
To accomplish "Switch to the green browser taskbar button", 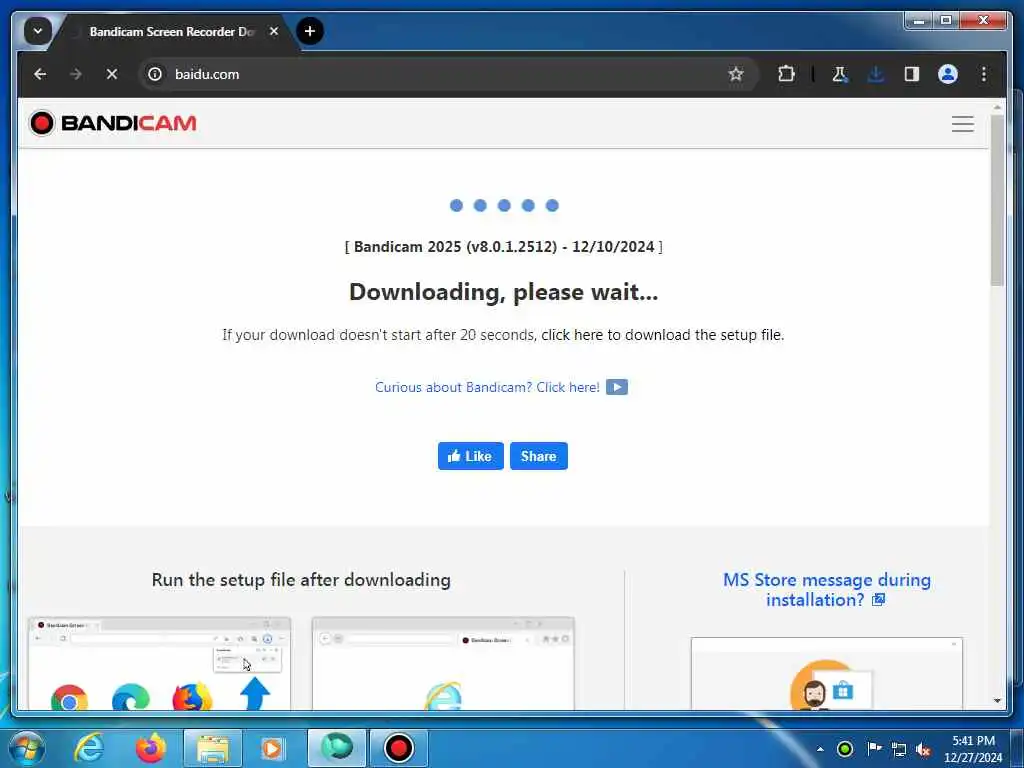I will pyautogui.click(x=337, y=748).
